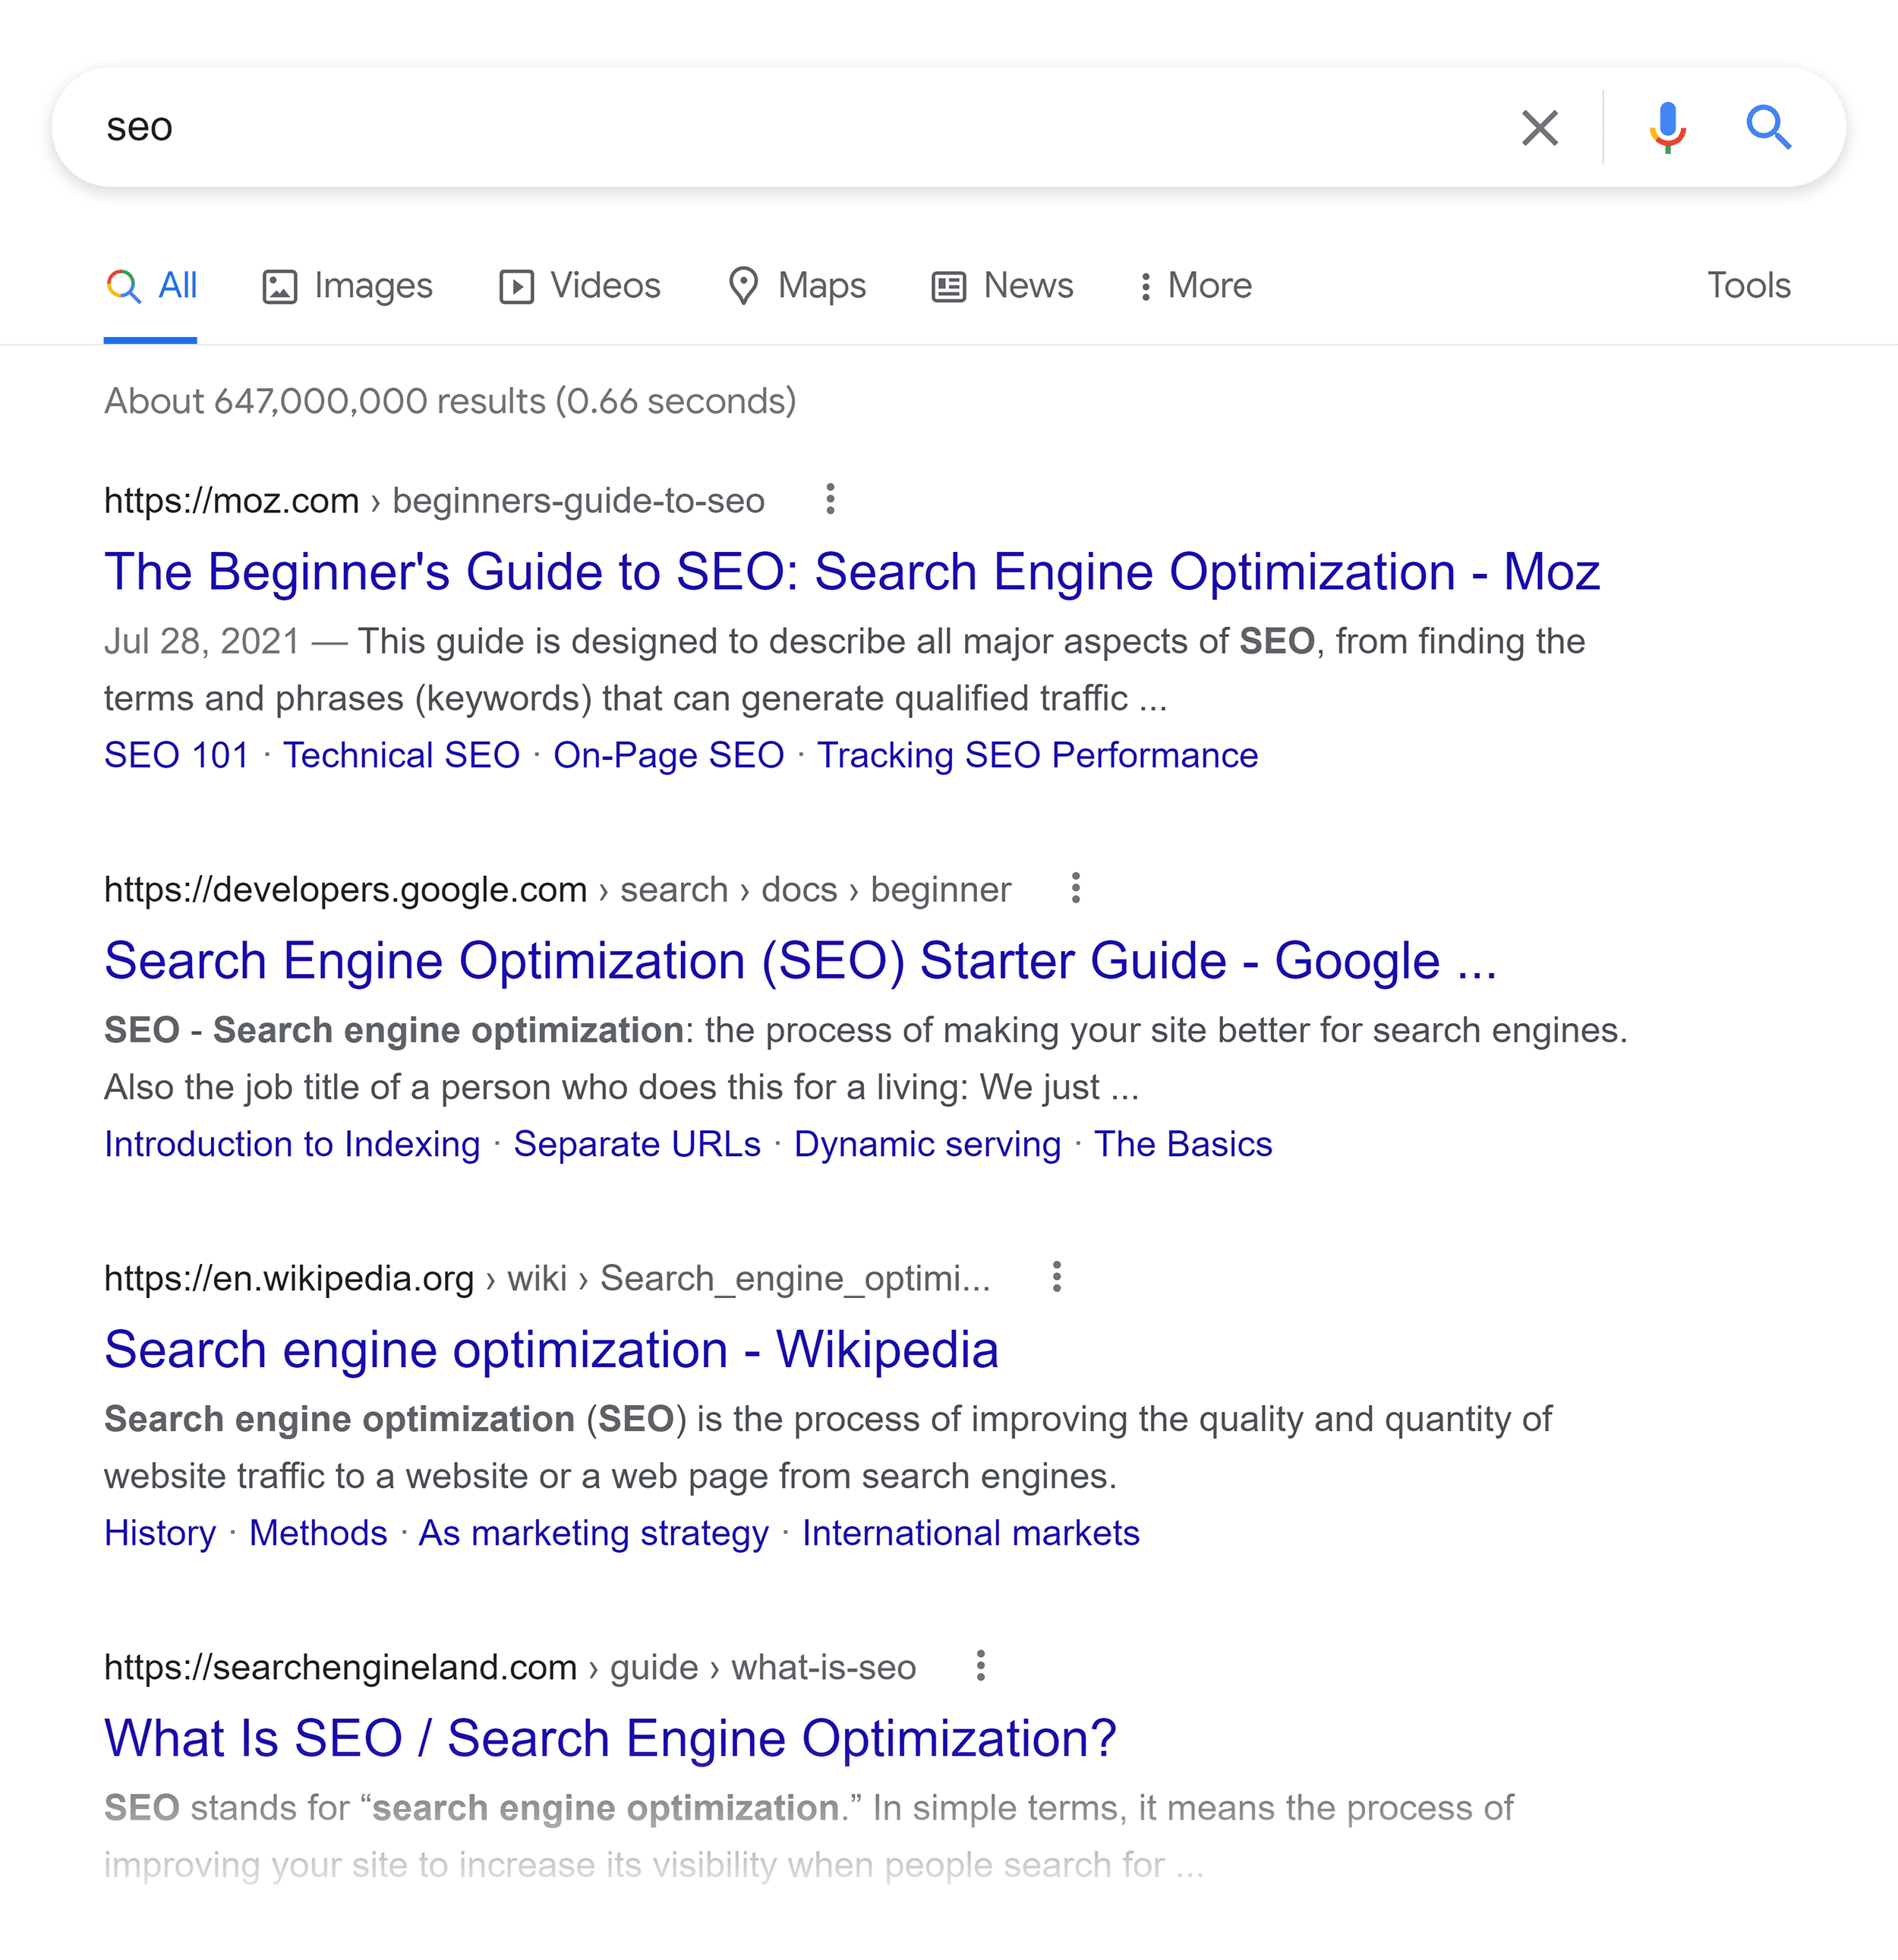1898x1960 pixels.
Task: Open The Beginner's Guide to SEO Moz result
Action: (852, 572)
